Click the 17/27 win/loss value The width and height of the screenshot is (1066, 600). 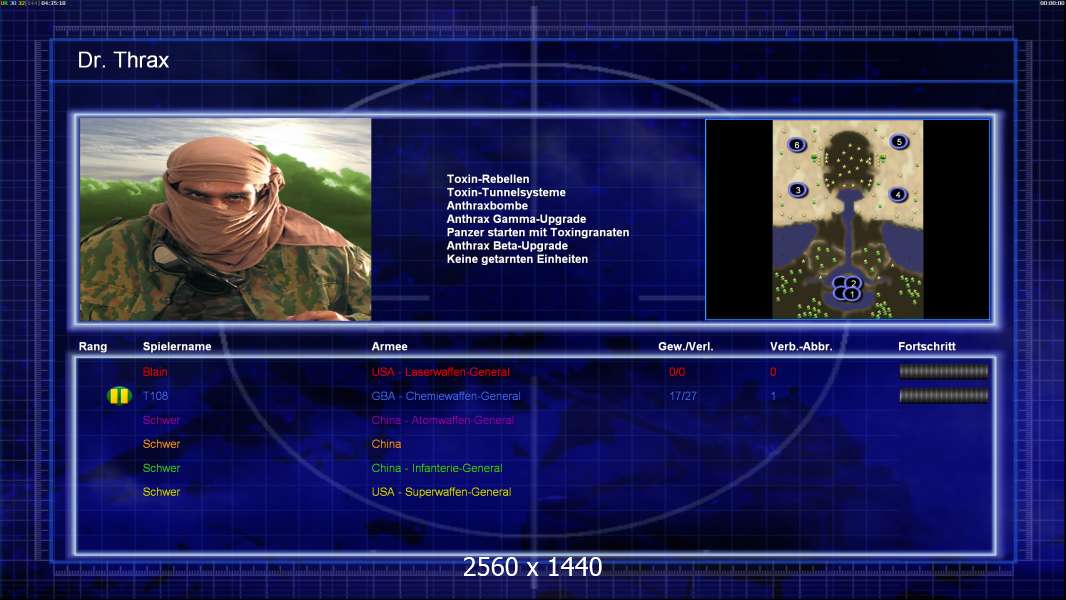[x=683, y=396]
